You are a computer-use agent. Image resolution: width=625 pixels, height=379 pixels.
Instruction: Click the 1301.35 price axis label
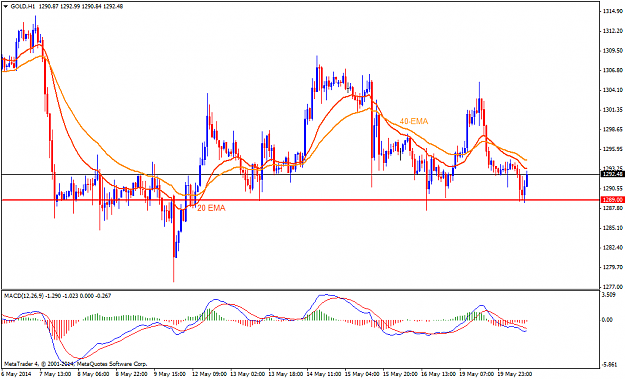613,110
